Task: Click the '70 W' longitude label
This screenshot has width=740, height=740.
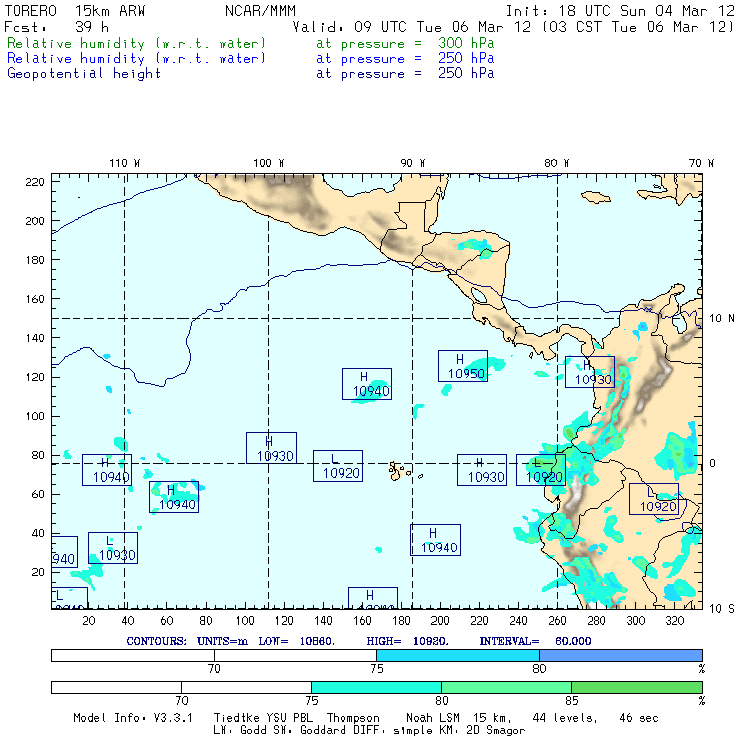Action: click(x=701, y=163)
